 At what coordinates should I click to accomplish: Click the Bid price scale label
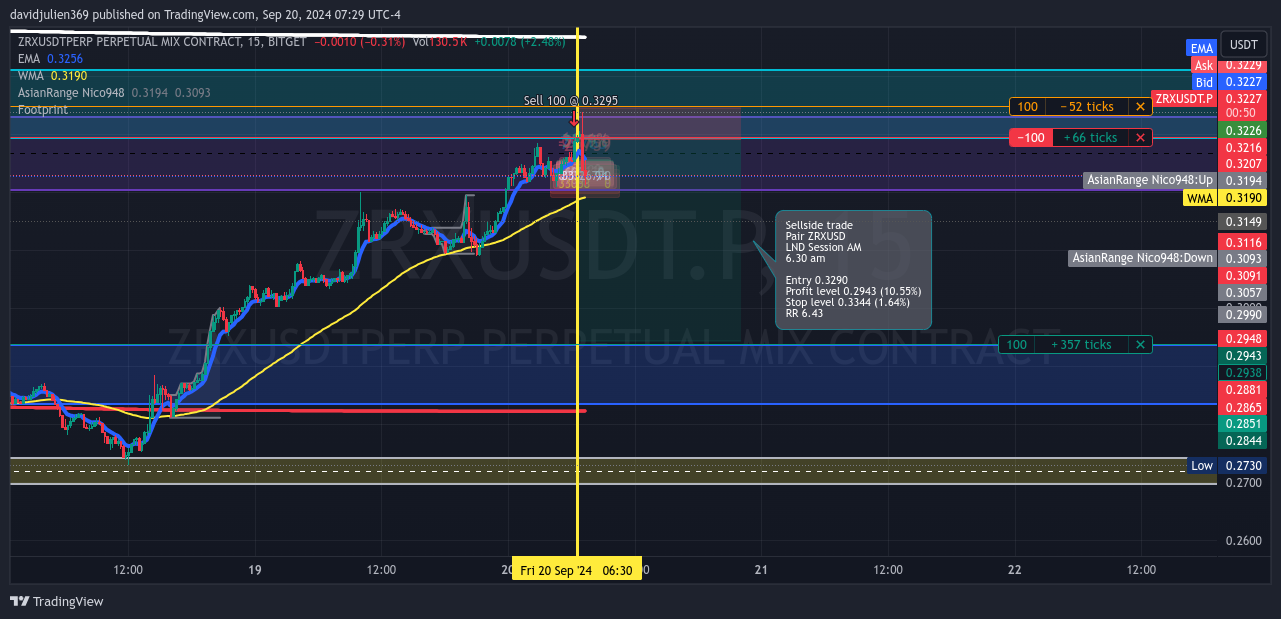[x=1204, y=82]
